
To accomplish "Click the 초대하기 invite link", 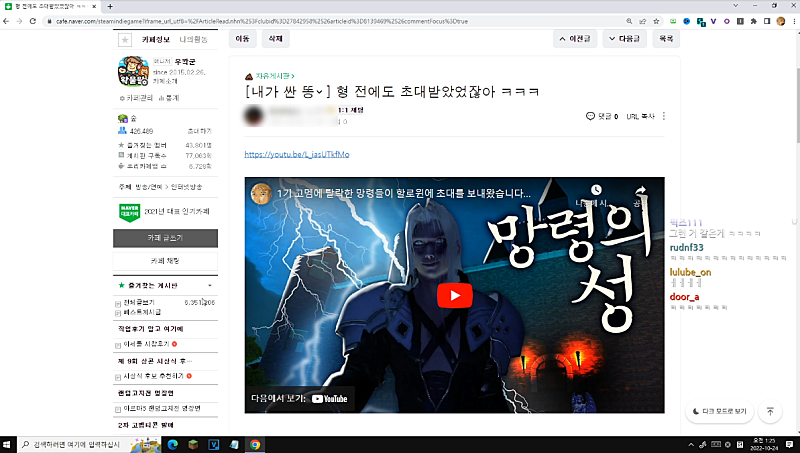I will (199, 131).
